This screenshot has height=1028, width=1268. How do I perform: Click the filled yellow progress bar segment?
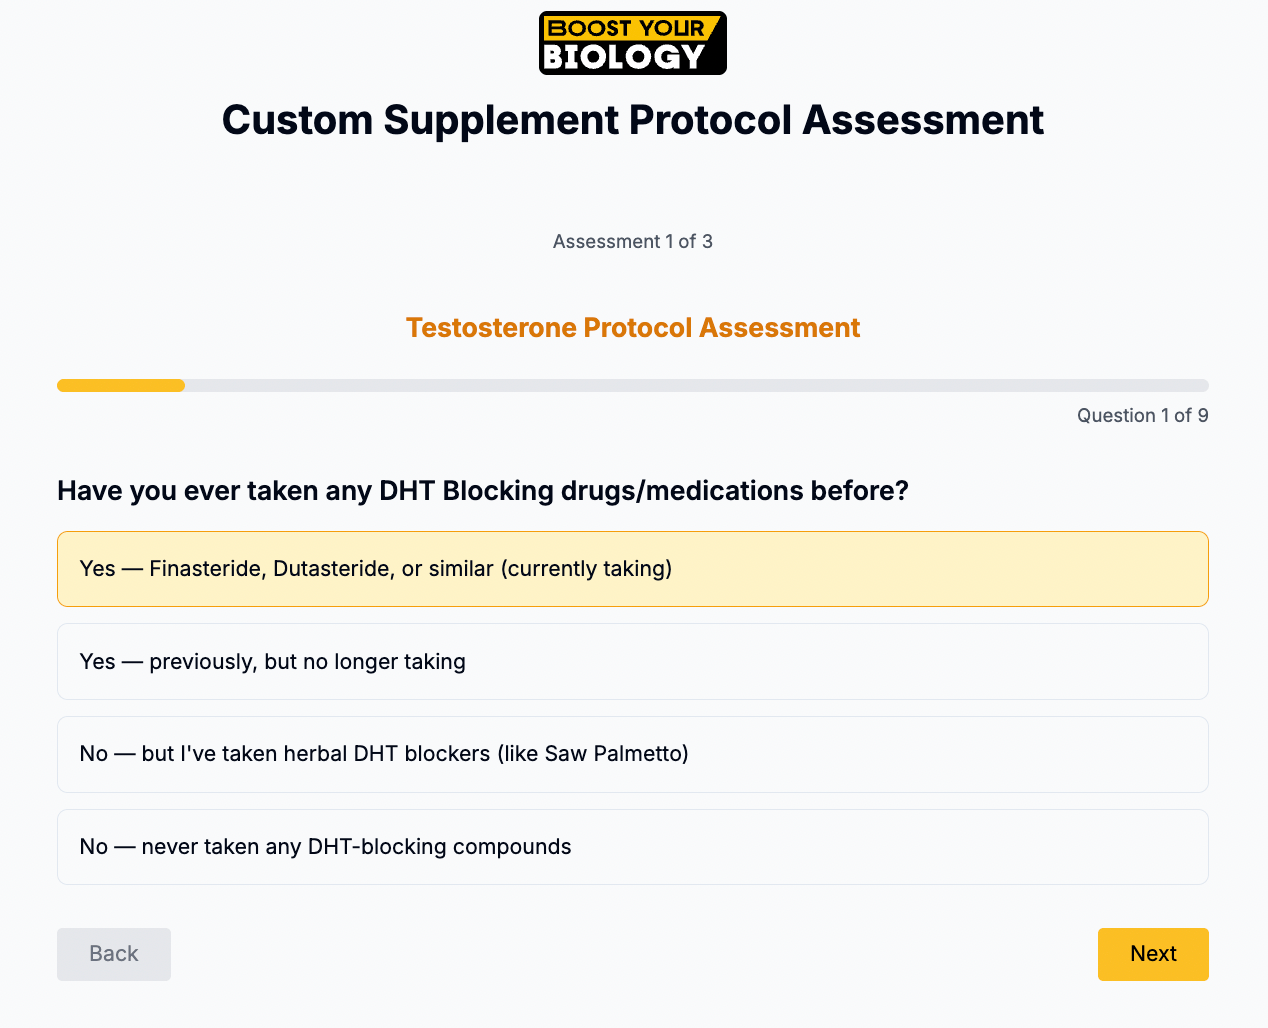tap(121, 386)
